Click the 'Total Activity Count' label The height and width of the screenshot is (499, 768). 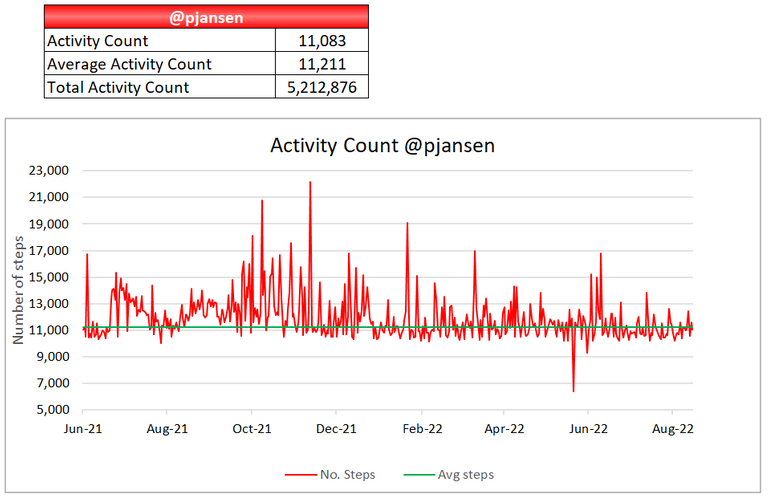click(x=118, y=87)
